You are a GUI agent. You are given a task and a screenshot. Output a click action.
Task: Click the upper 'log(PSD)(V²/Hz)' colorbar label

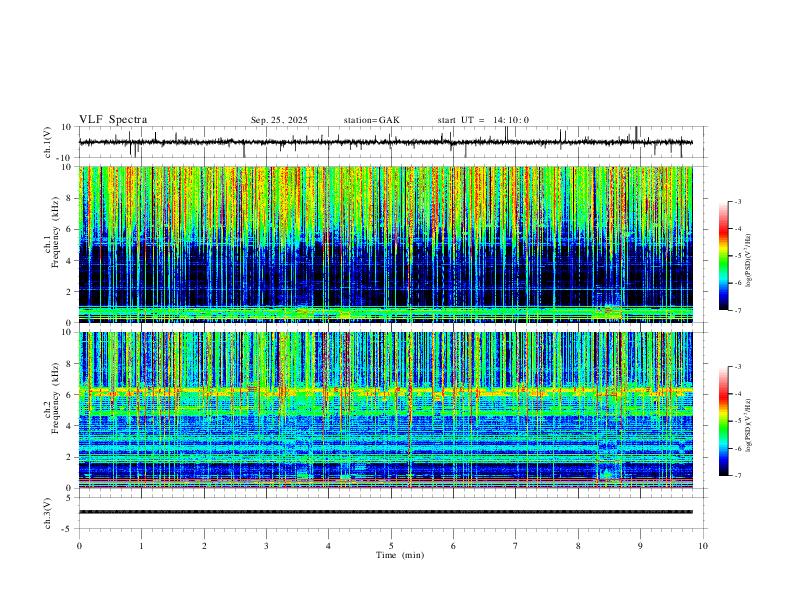(748, 261)
